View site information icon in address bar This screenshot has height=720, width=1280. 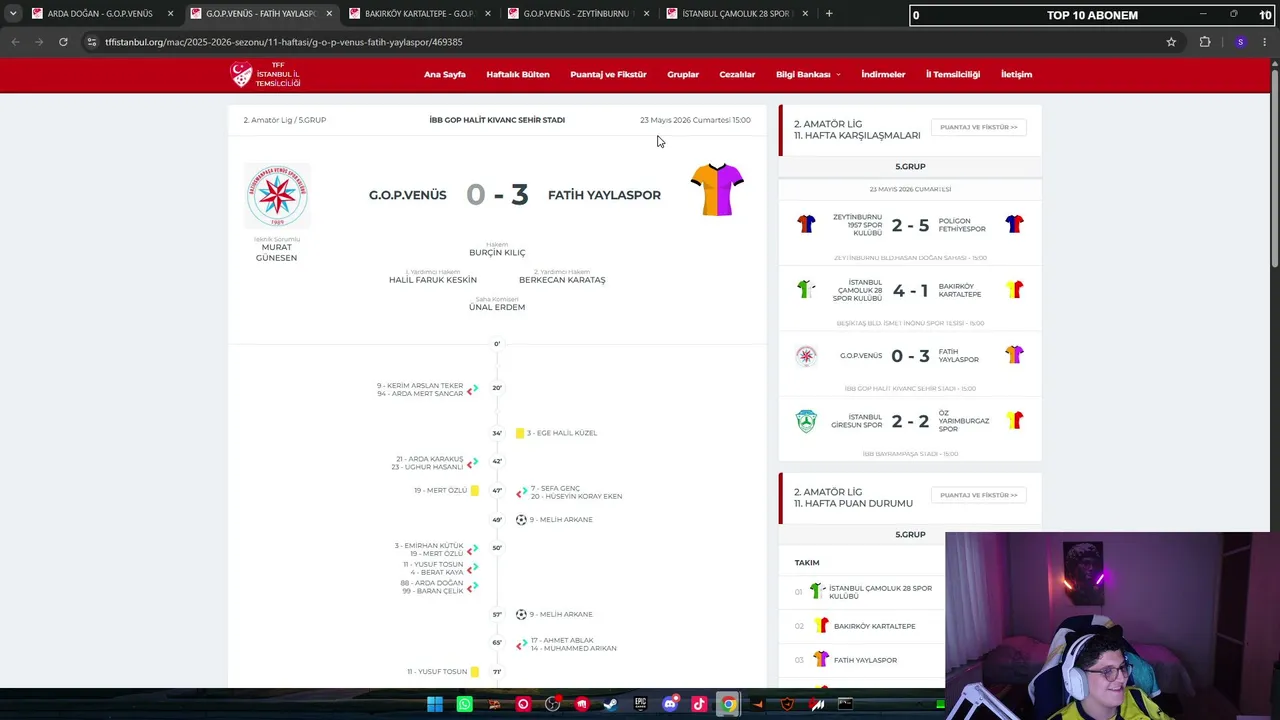click(92, 42)
